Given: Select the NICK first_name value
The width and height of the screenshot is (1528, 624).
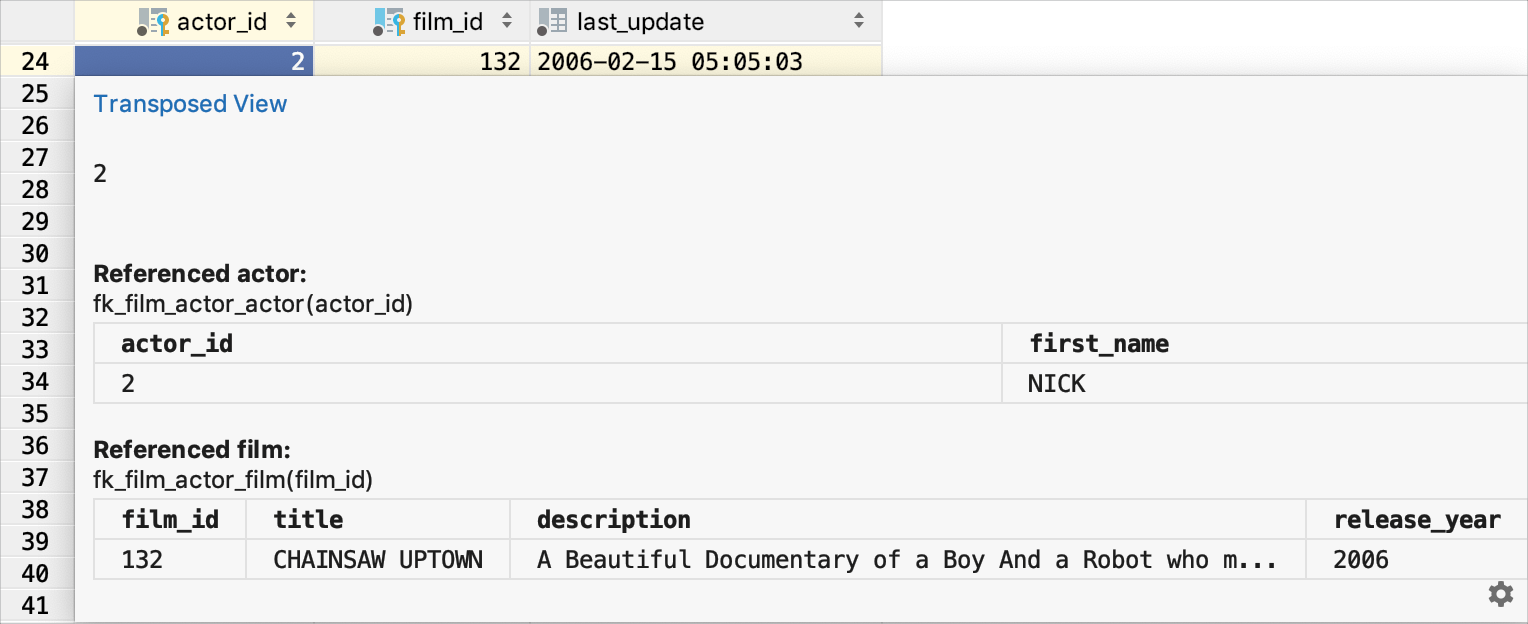Looking at the screenshot, I should pyautogui.click(x=1055, y=383).
